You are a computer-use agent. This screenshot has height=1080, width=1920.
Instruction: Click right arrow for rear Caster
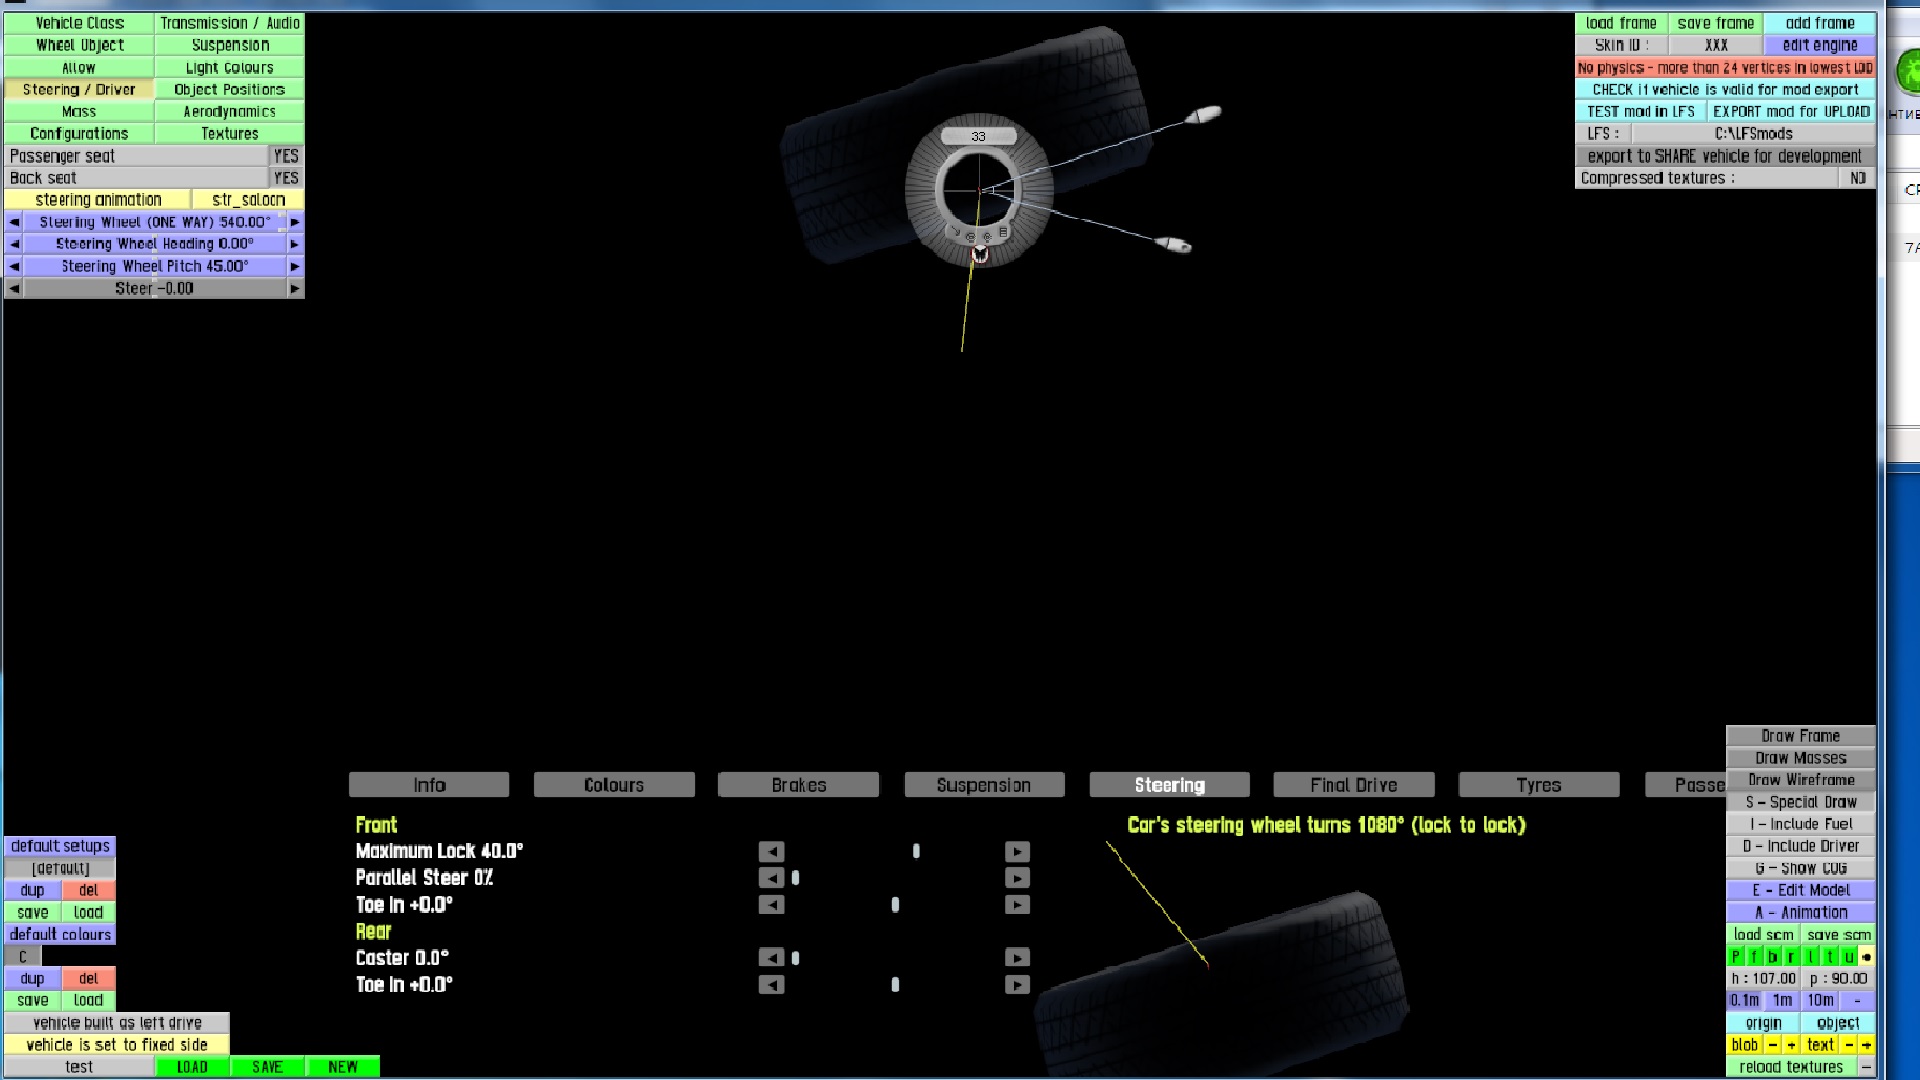(1017, 958)
